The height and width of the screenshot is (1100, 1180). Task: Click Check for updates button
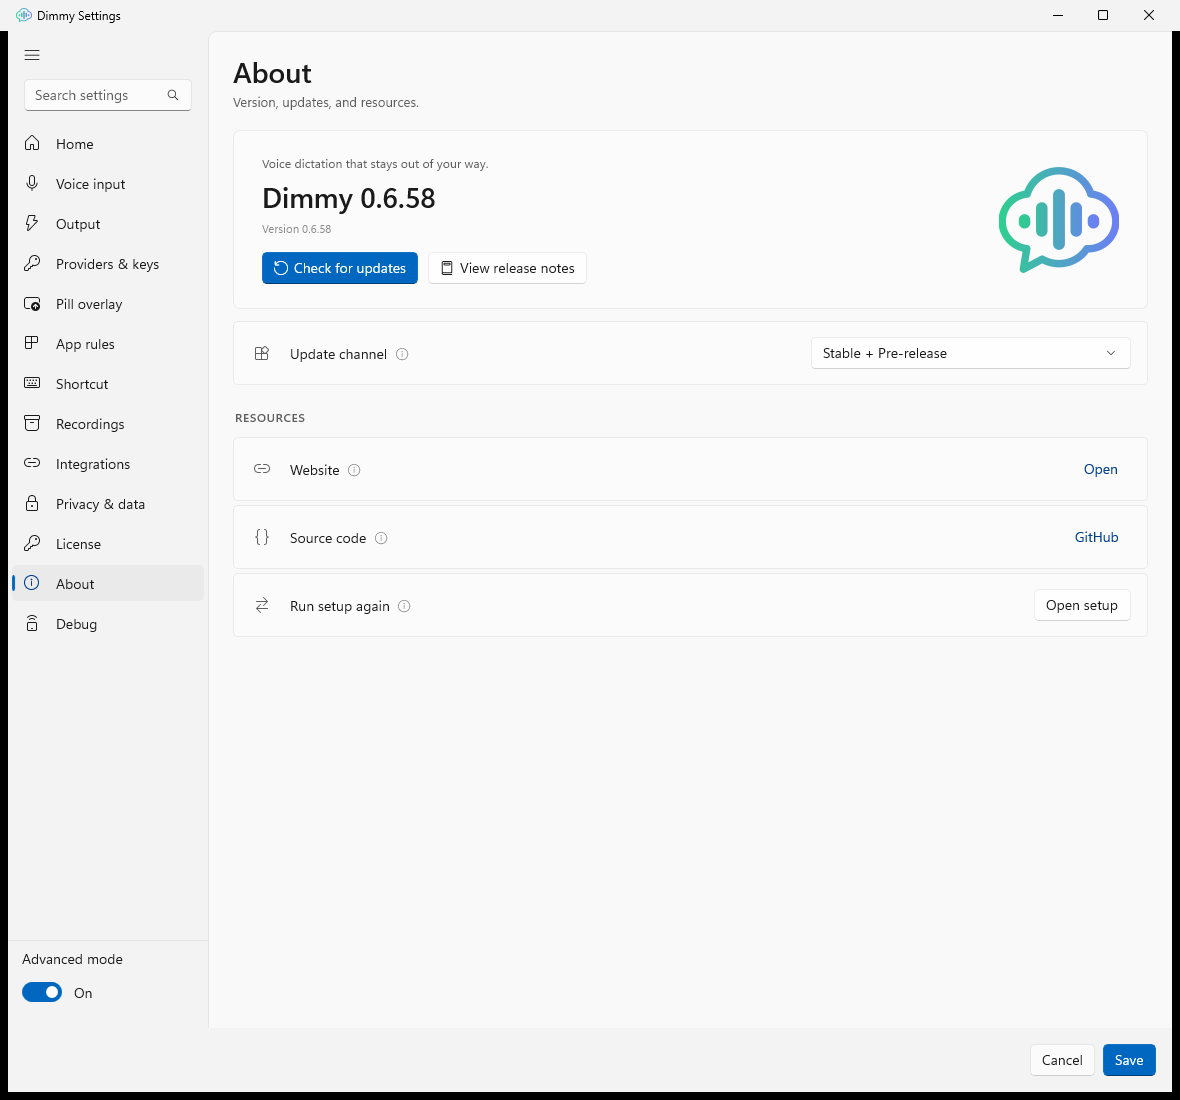(x=339, y=268)
